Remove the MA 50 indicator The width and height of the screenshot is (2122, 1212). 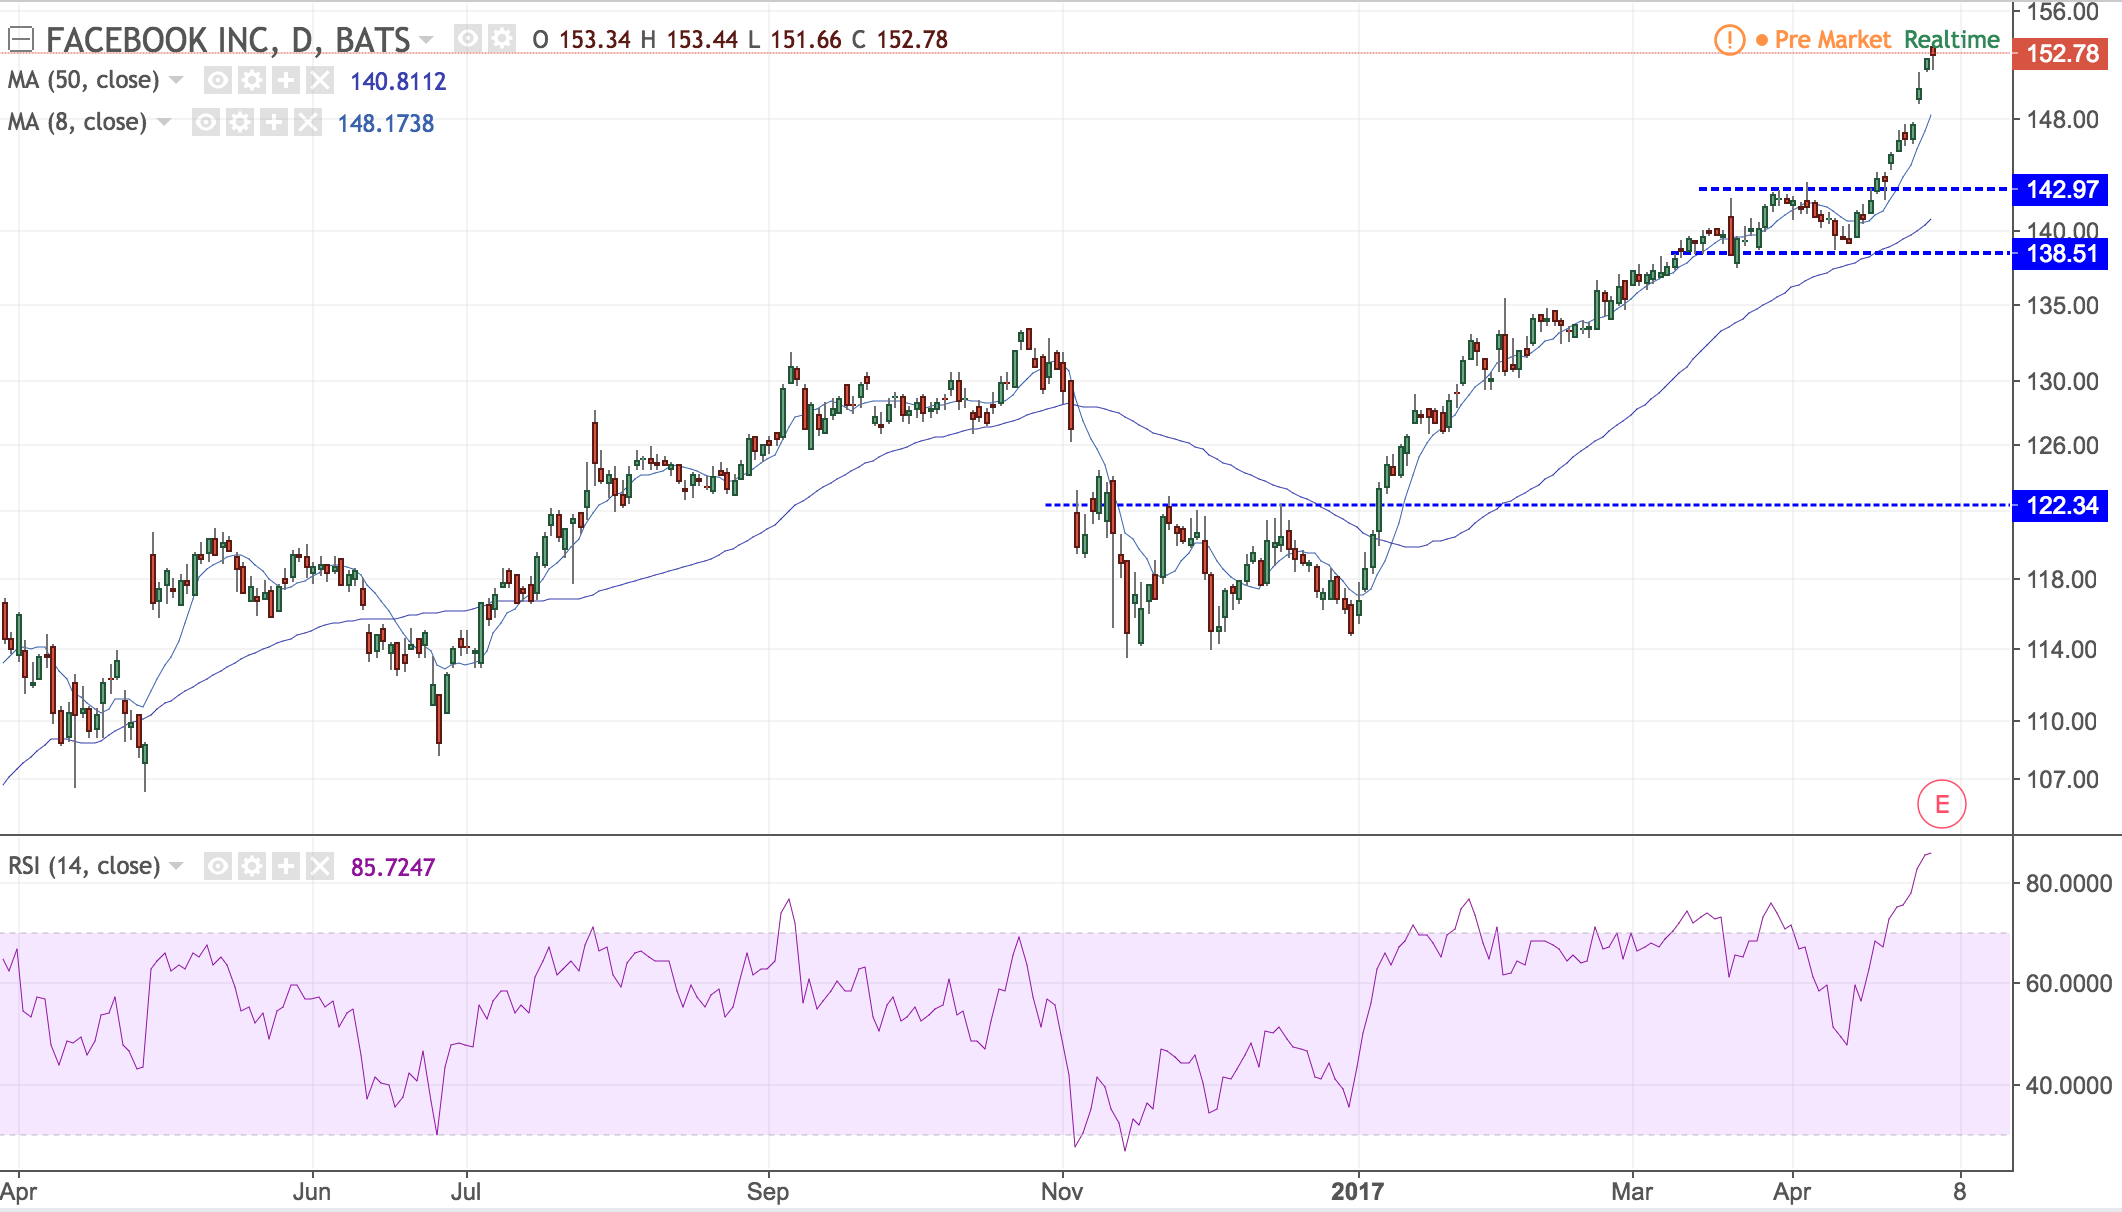[319, 80]
